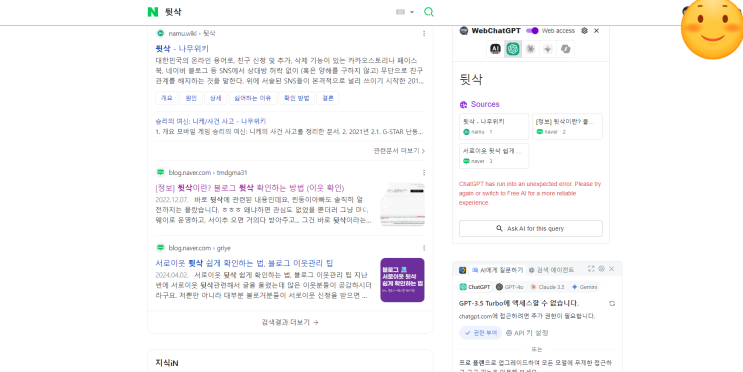Click the purple griye blog thumbnail
This screenshot has width=743, height=372.
click(402, 280)
